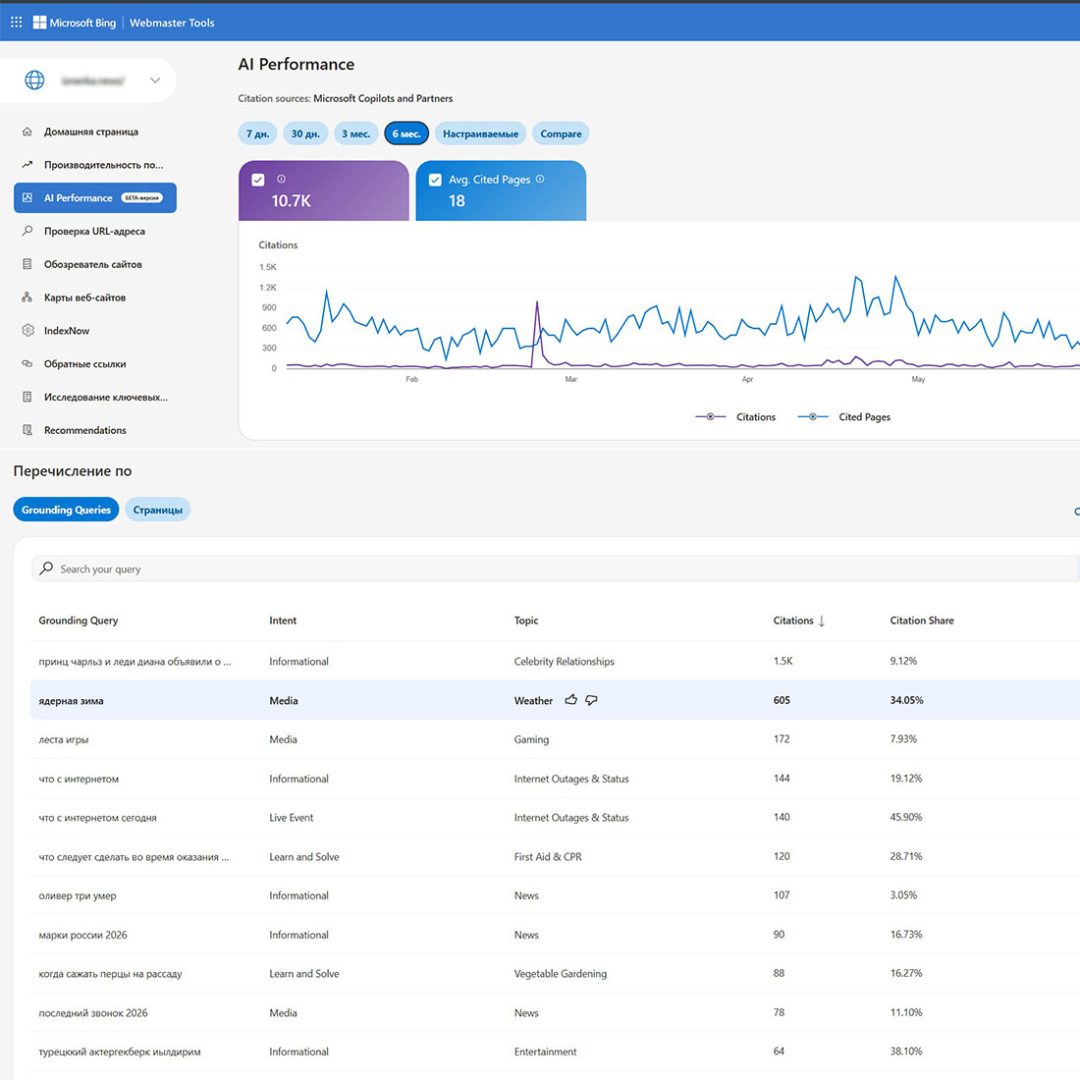
Task: Click the Microsoft Bing logo
Action: (74, 23)
